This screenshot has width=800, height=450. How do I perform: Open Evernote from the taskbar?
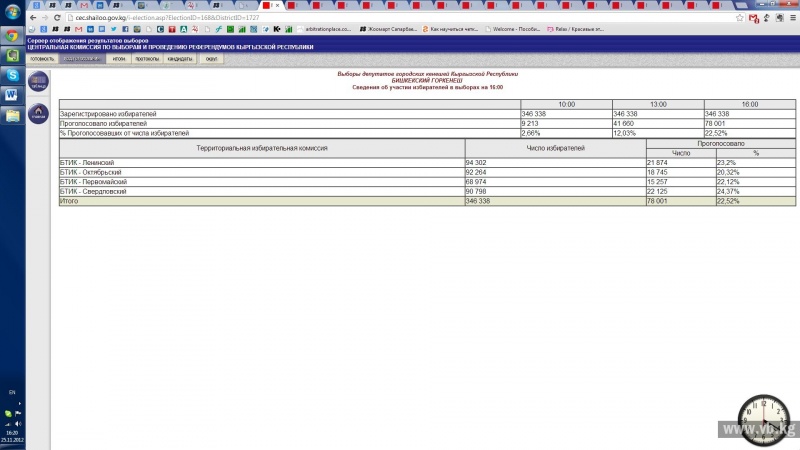(x=12, y=55)
